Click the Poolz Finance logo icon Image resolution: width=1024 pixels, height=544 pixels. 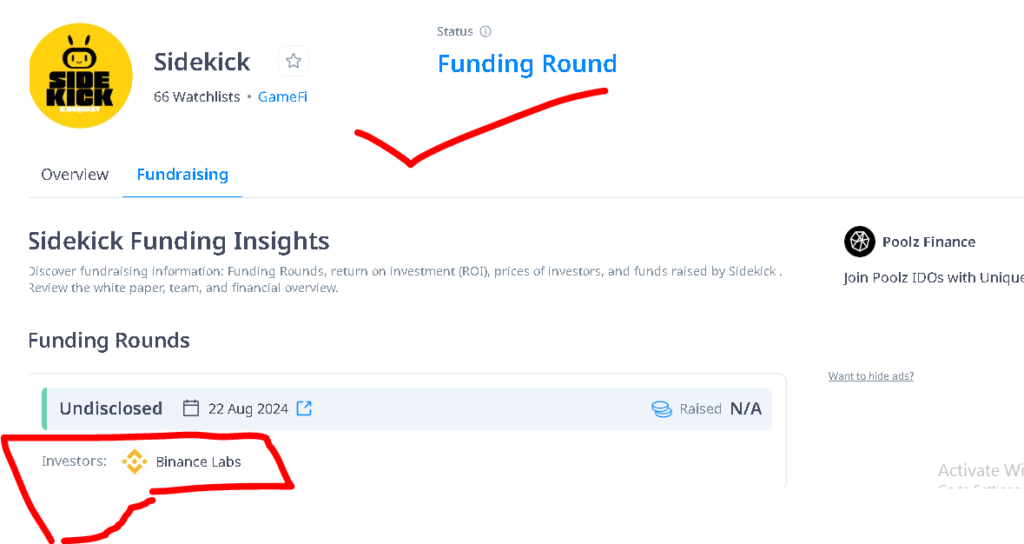pos(859,242)
